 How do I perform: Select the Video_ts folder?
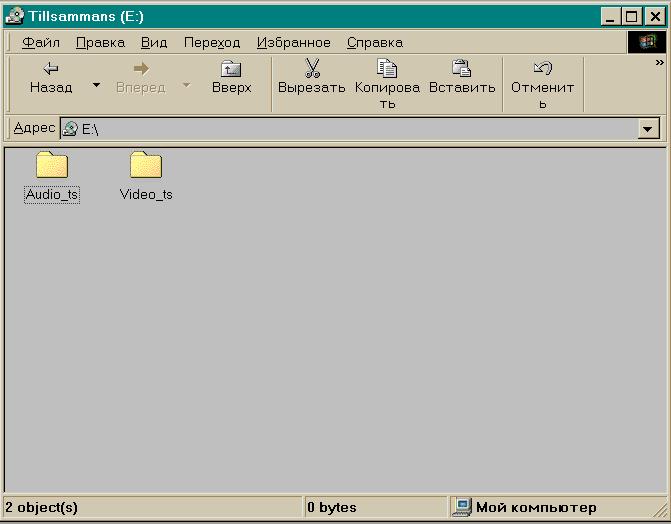pos(146,167)
